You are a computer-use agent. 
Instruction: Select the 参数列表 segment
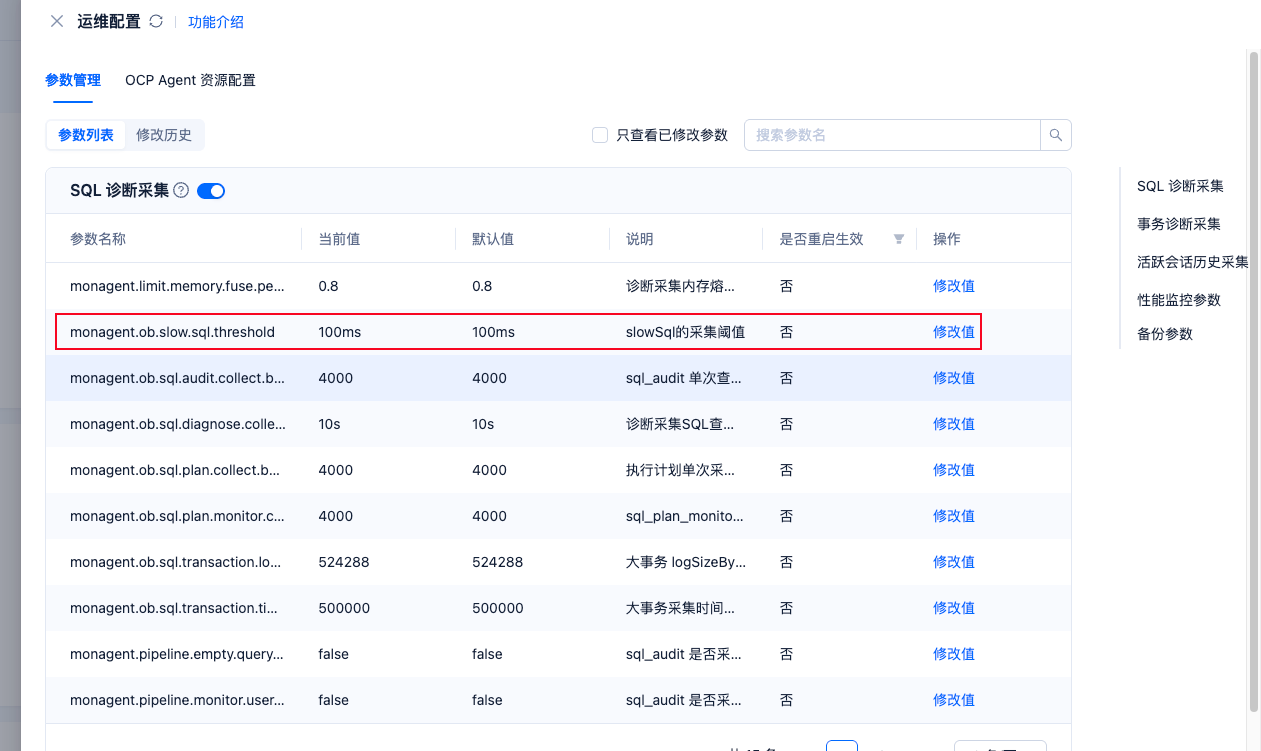(x=86, y=135)
